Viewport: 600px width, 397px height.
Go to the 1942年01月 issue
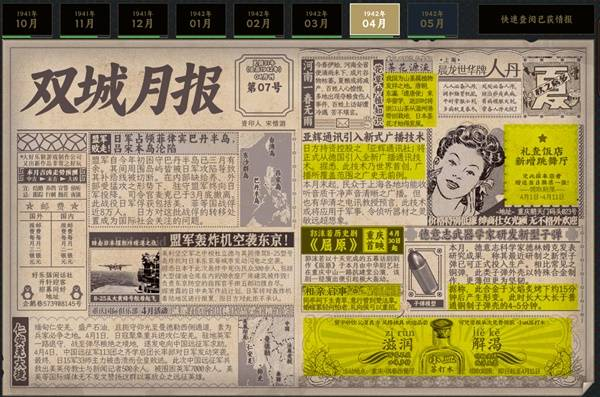(201, 20)
